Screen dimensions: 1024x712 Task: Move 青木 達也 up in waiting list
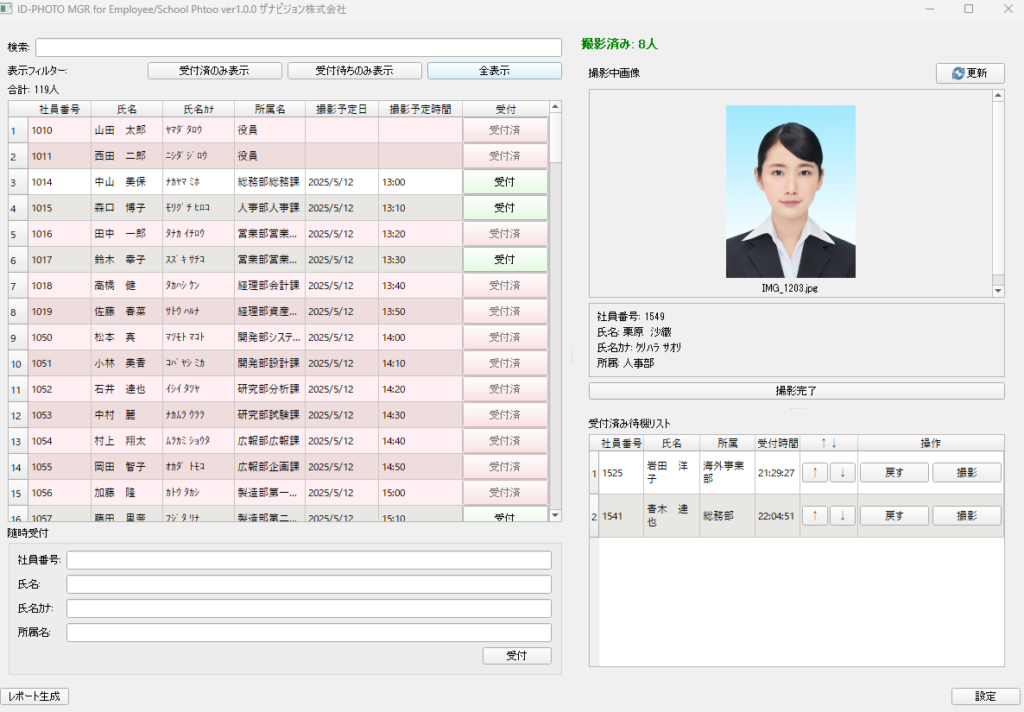click(x=814, y=516)
